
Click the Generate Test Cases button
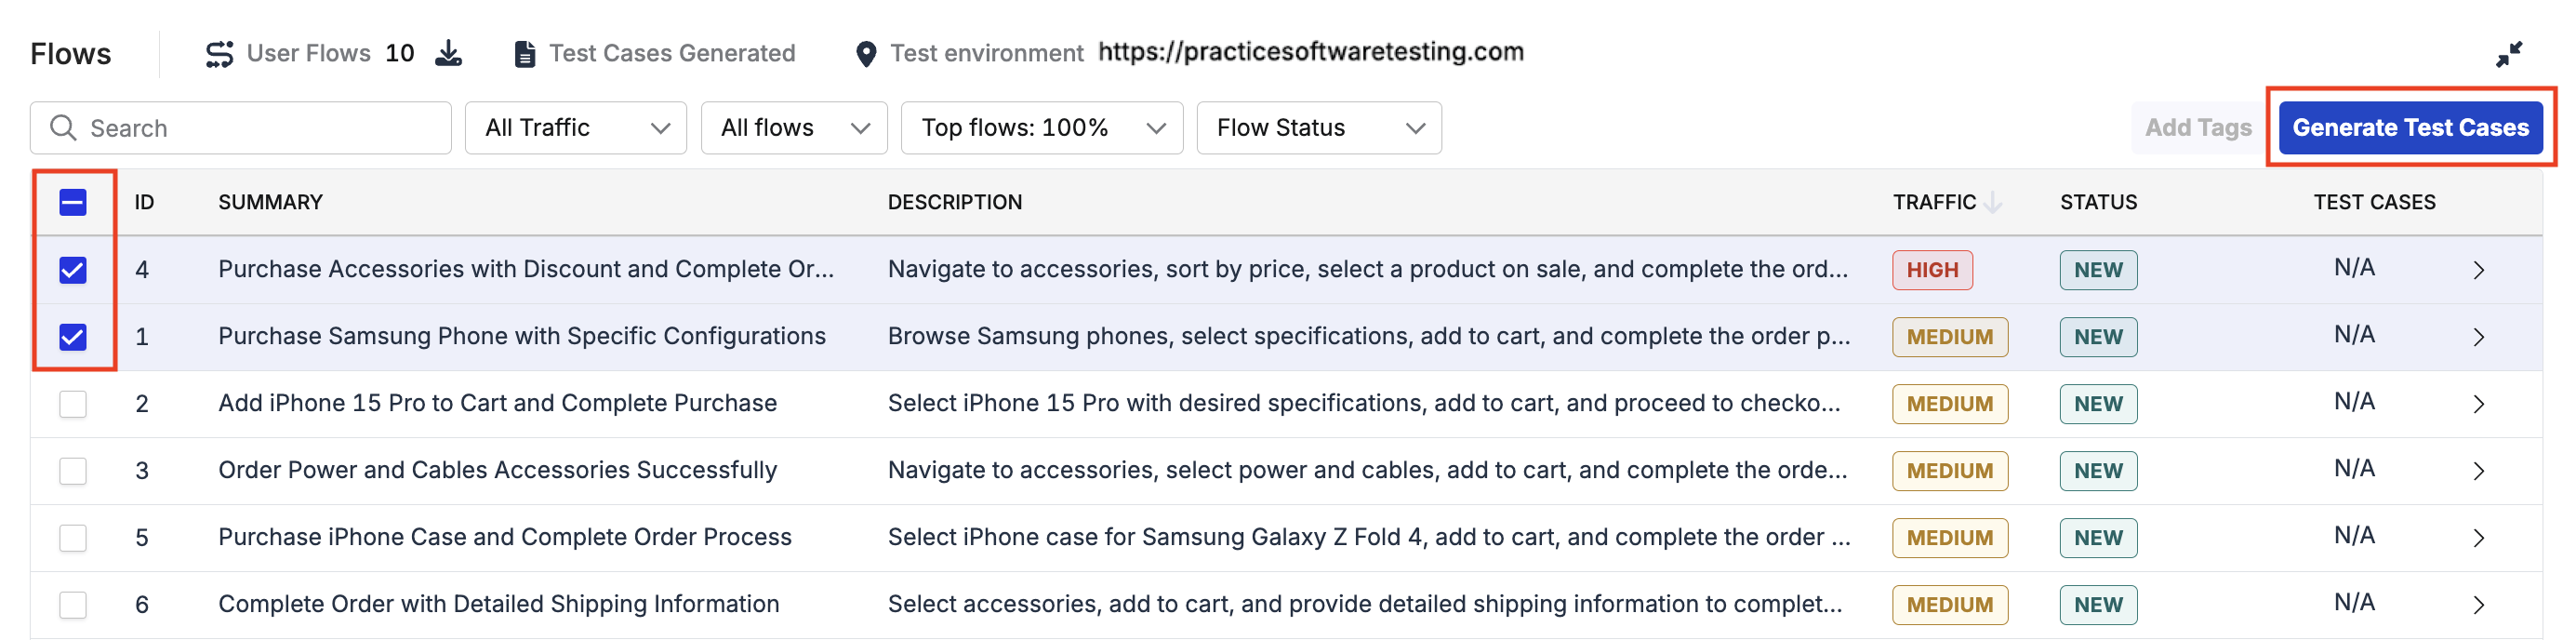2412,127
